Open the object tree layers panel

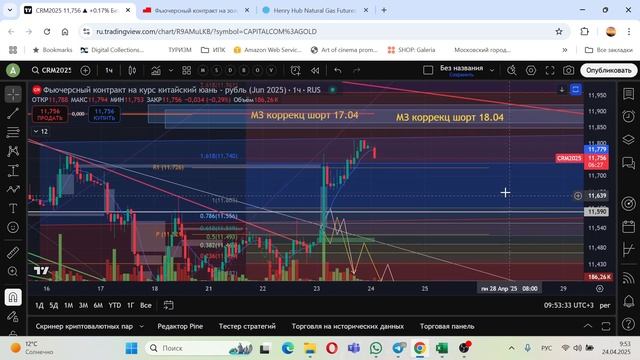point(629,139)
